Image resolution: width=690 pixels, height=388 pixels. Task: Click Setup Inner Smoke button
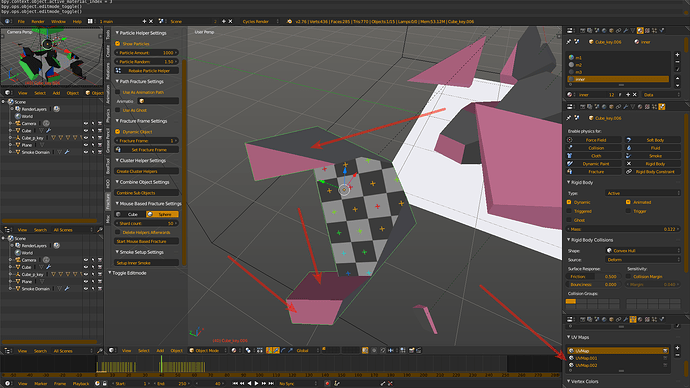pyautogui.click(x=147, y=263)
